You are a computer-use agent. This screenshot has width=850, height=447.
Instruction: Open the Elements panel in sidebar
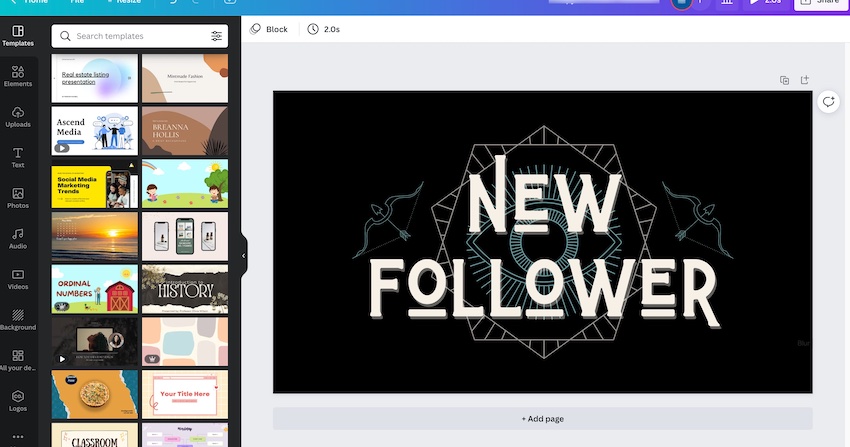[x=18, y=76]
